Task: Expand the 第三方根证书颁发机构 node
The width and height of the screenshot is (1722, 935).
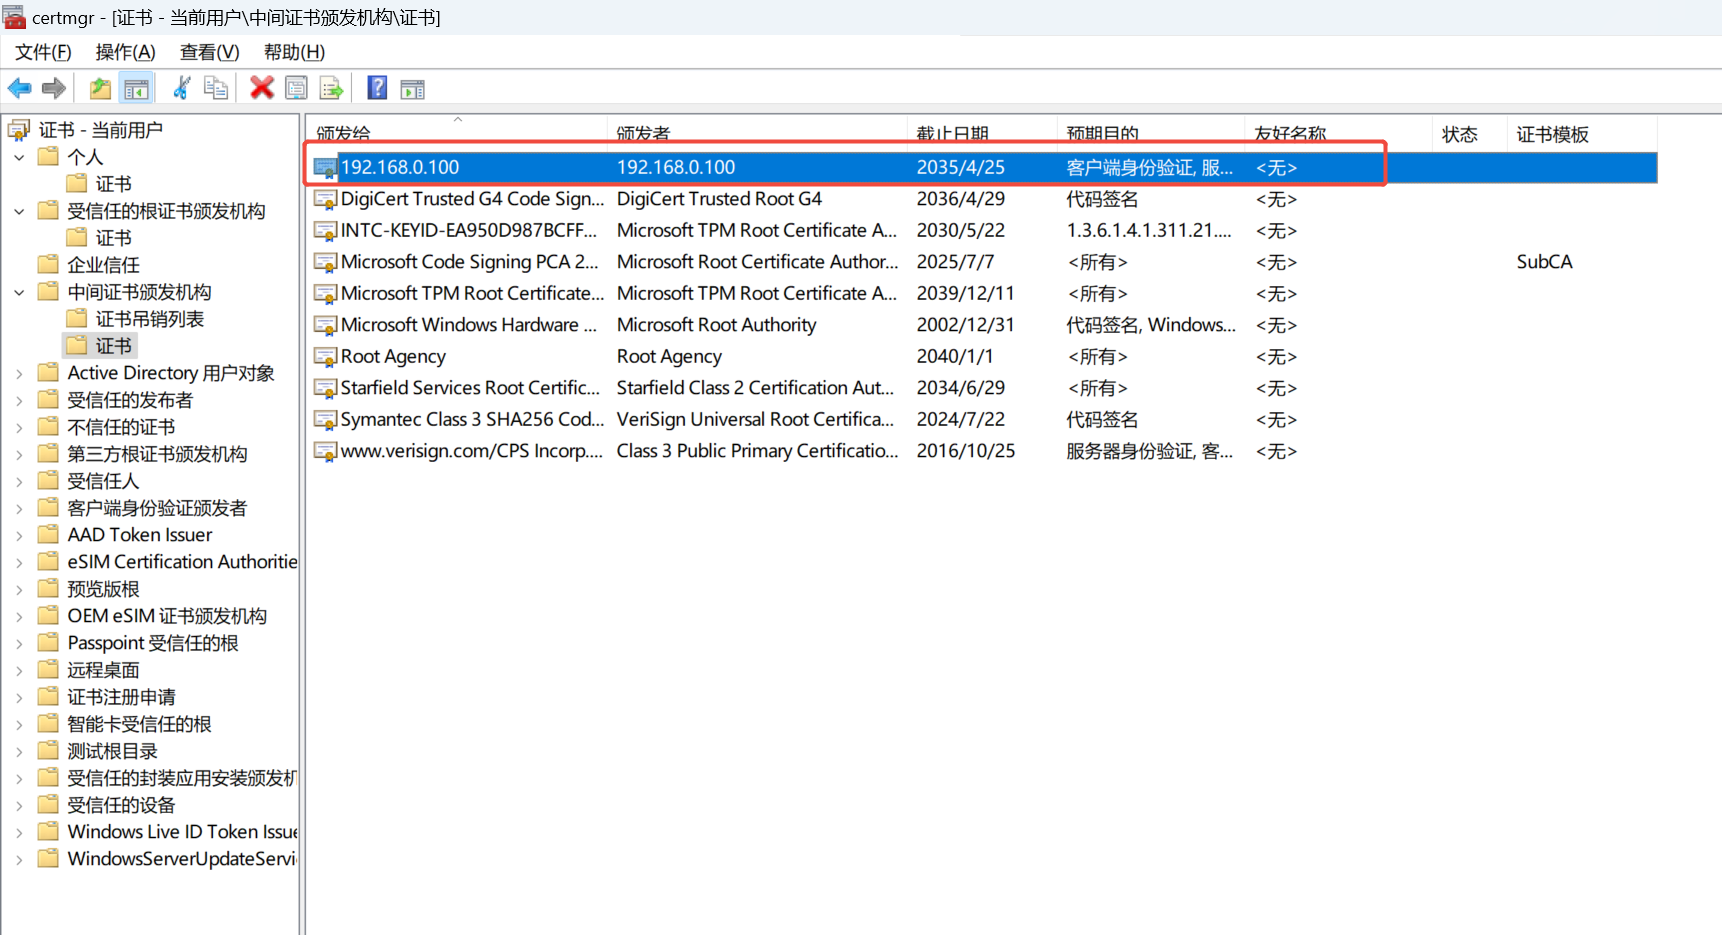Action: coord(19,454)
